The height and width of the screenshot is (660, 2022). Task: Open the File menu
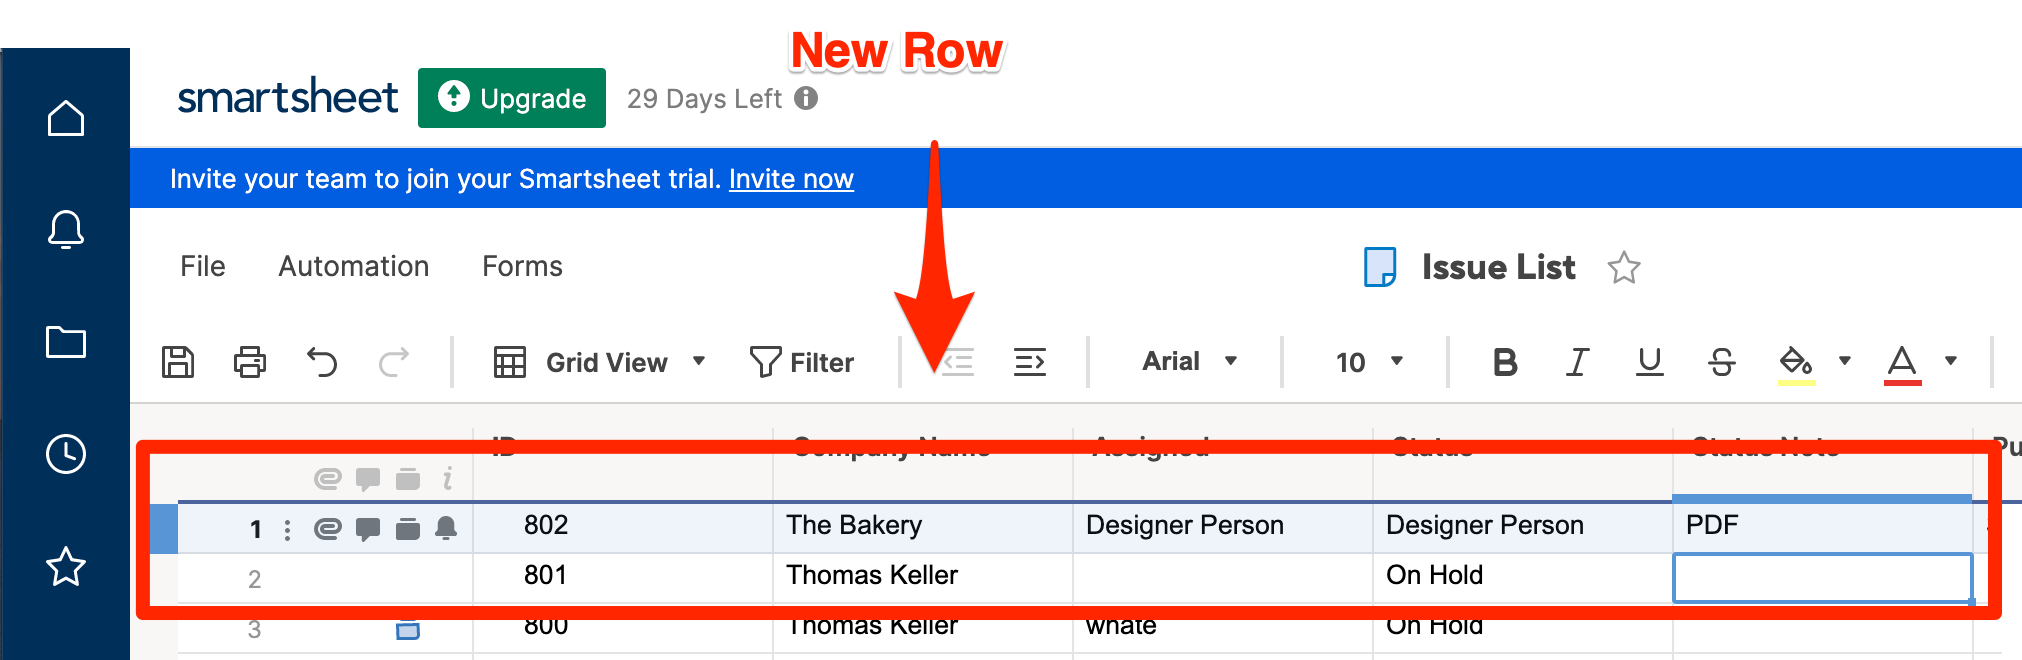click(203, 266)
